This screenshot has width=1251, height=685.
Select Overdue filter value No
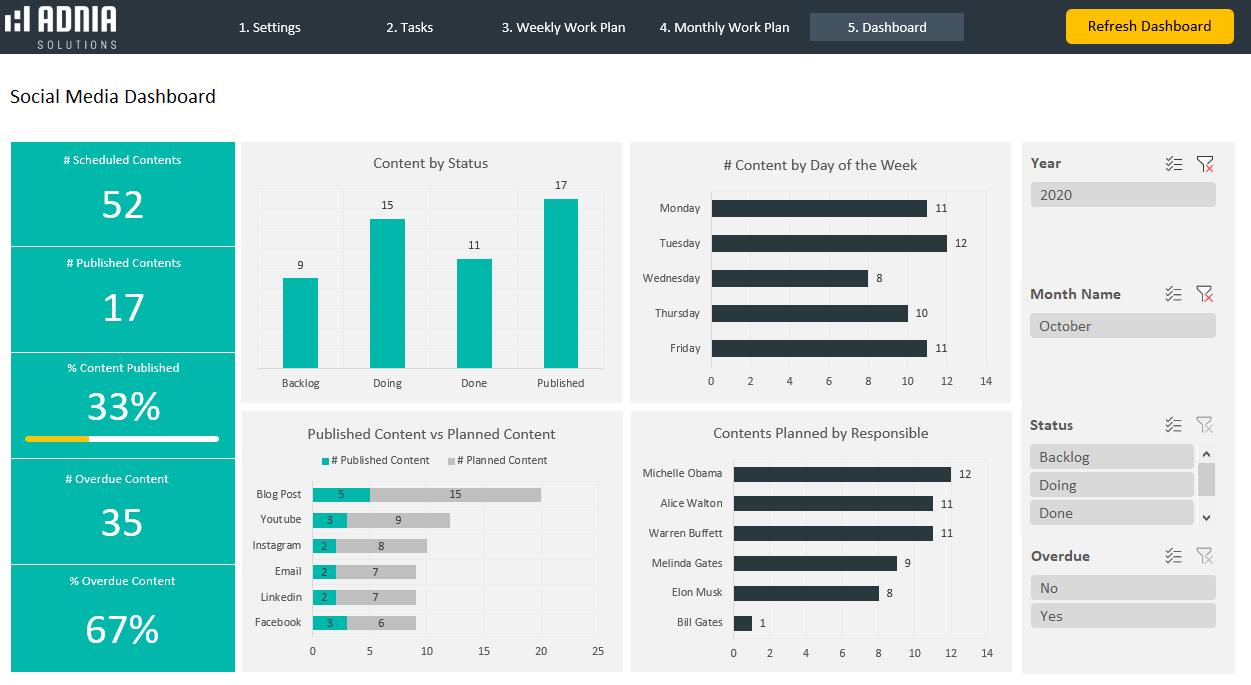[x=1122, y=588]
